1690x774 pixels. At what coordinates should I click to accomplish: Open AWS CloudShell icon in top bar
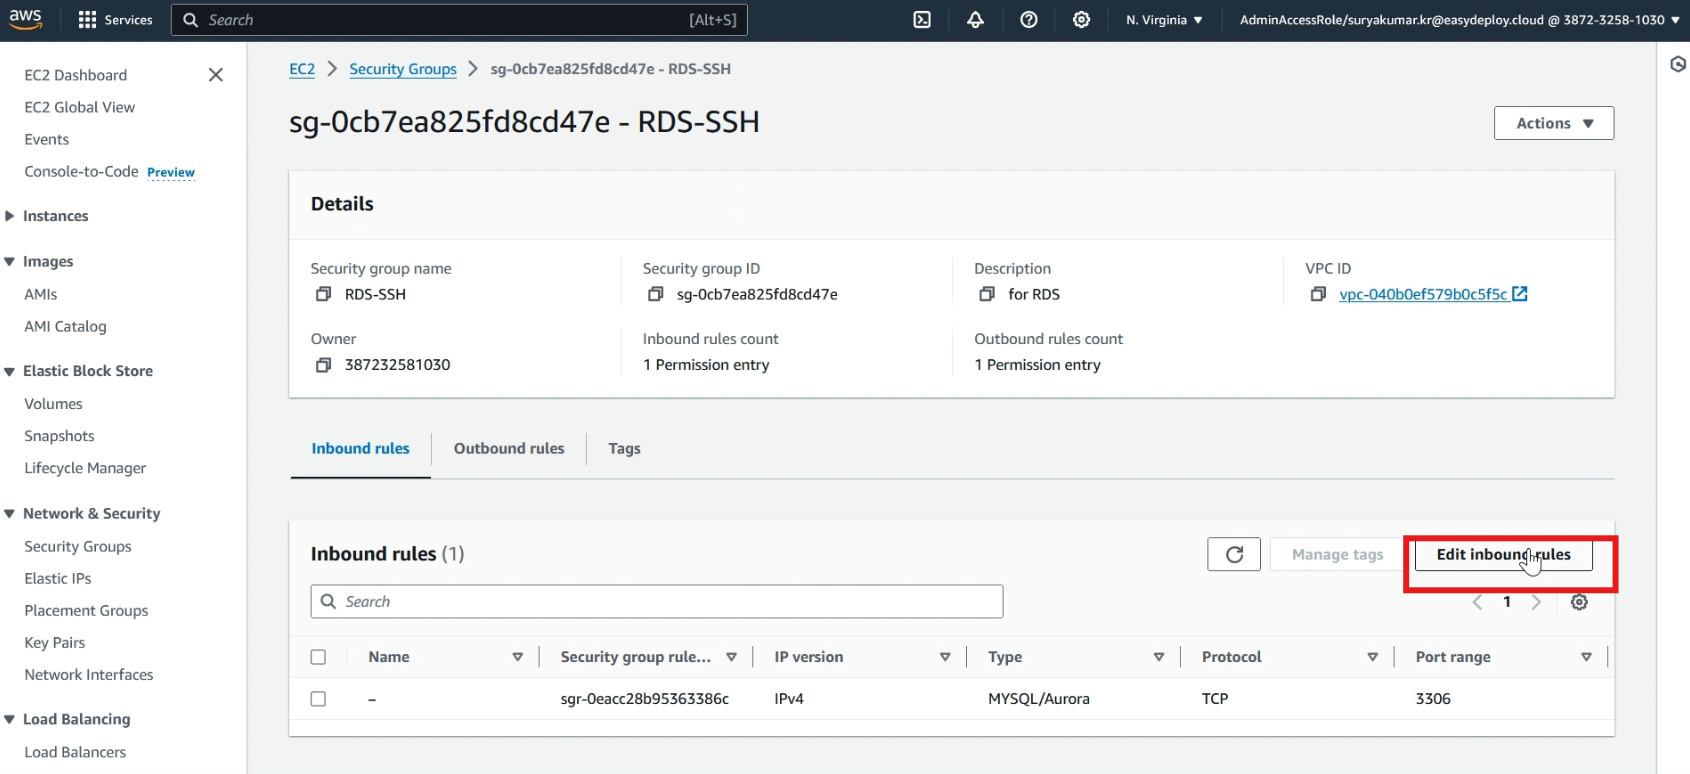click(x=922, y=20)
